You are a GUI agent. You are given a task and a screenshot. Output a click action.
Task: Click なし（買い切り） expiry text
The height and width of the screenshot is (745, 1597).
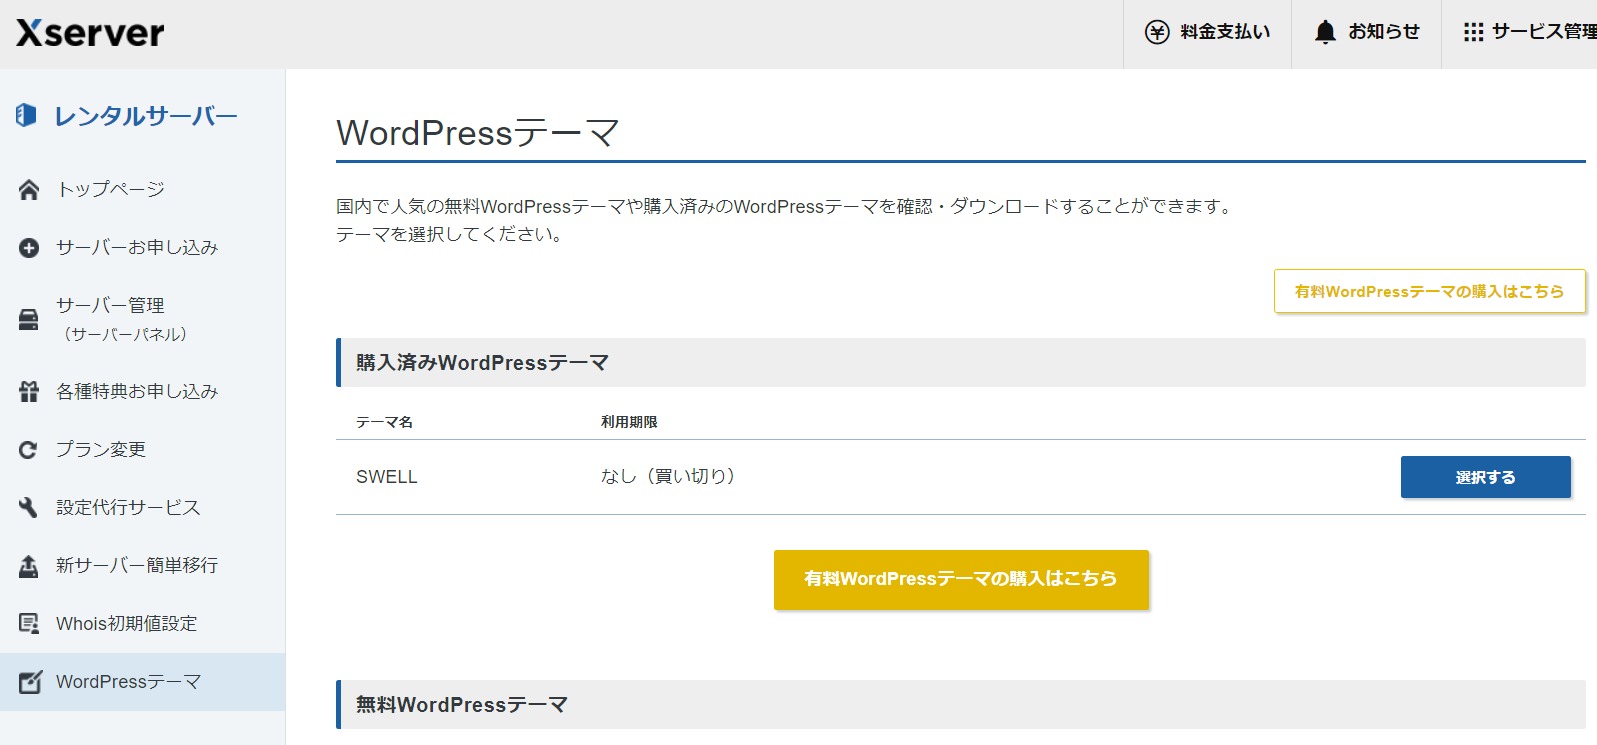coord(668,477)
